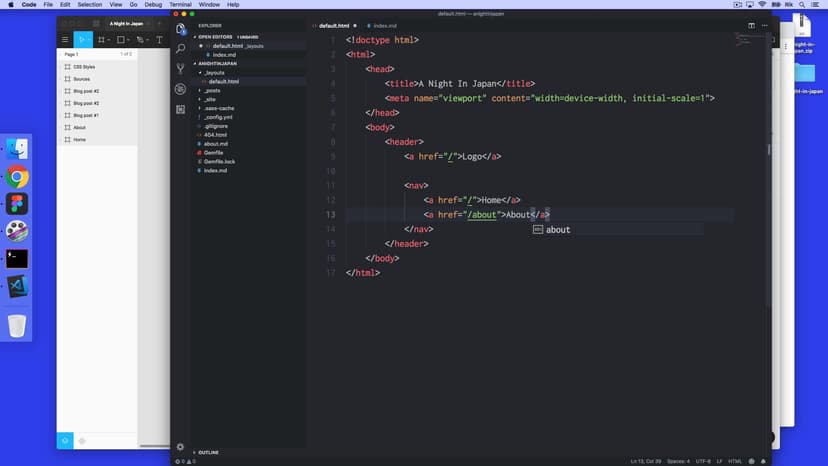Click the split editor icon
The image size is (828, 466).
coord(751,25)
